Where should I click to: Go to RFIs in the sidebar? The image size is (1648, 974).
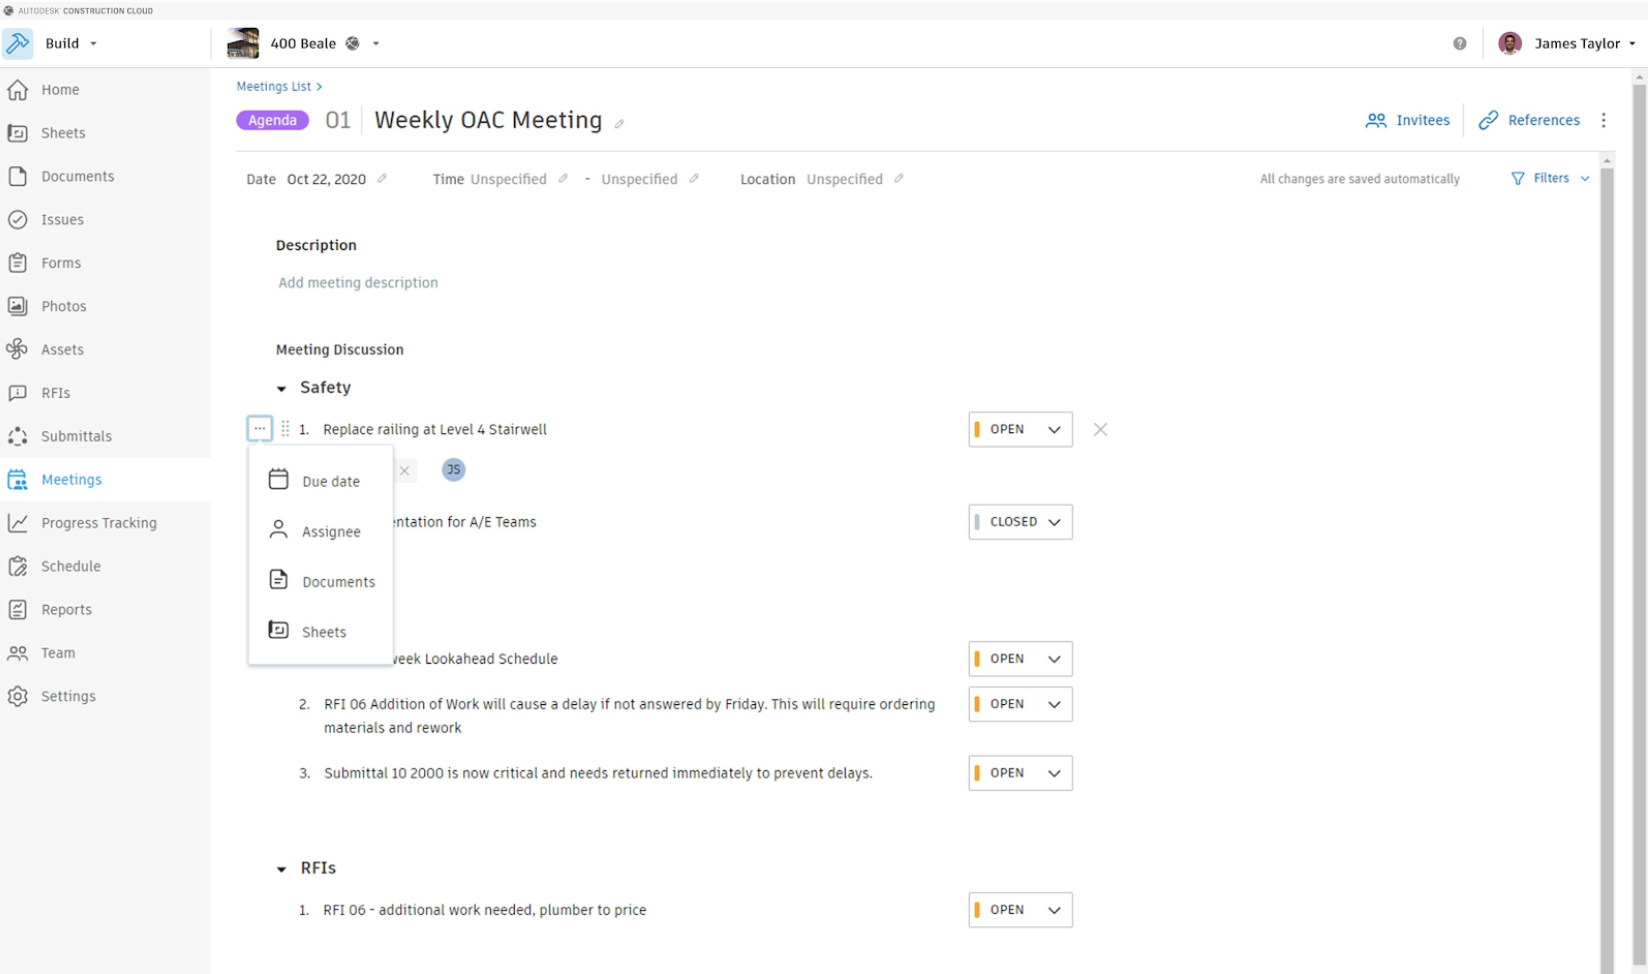click(55, 393)
